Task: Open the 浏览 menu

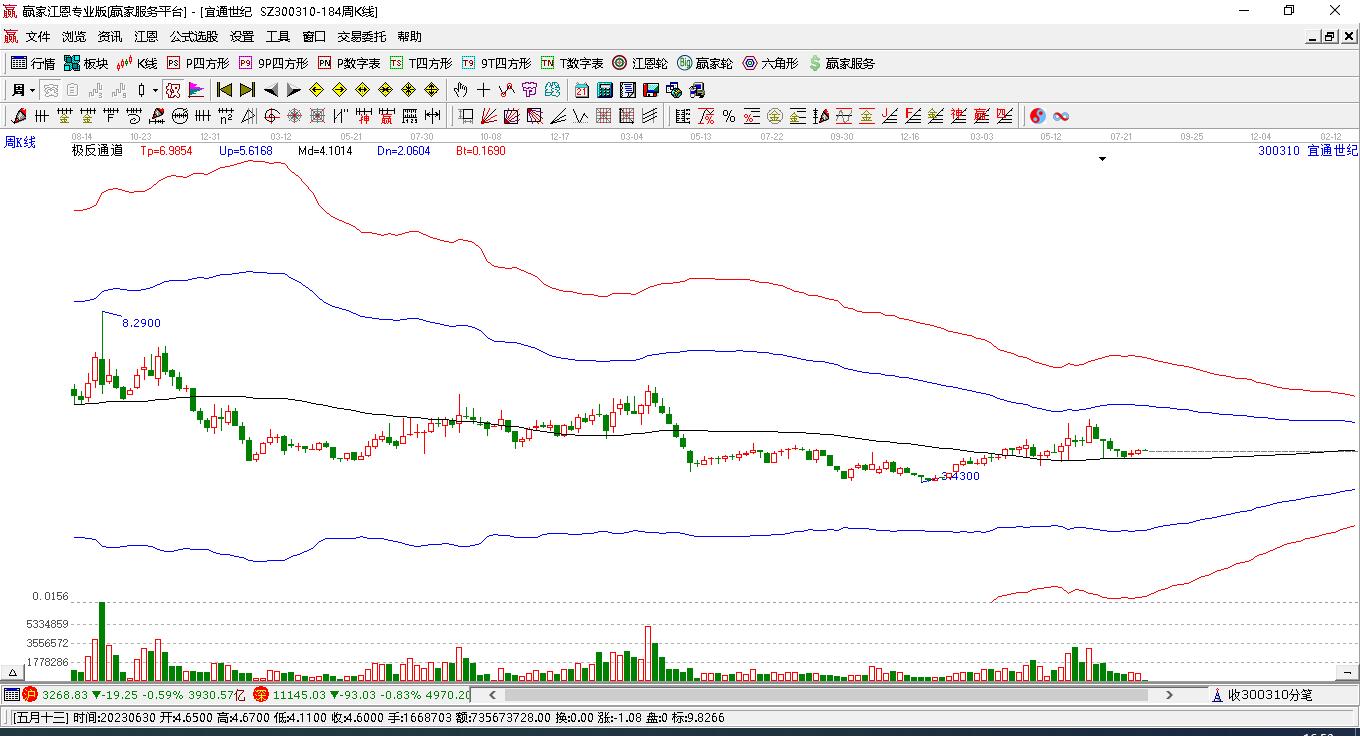Action: (x=74, y=37)
